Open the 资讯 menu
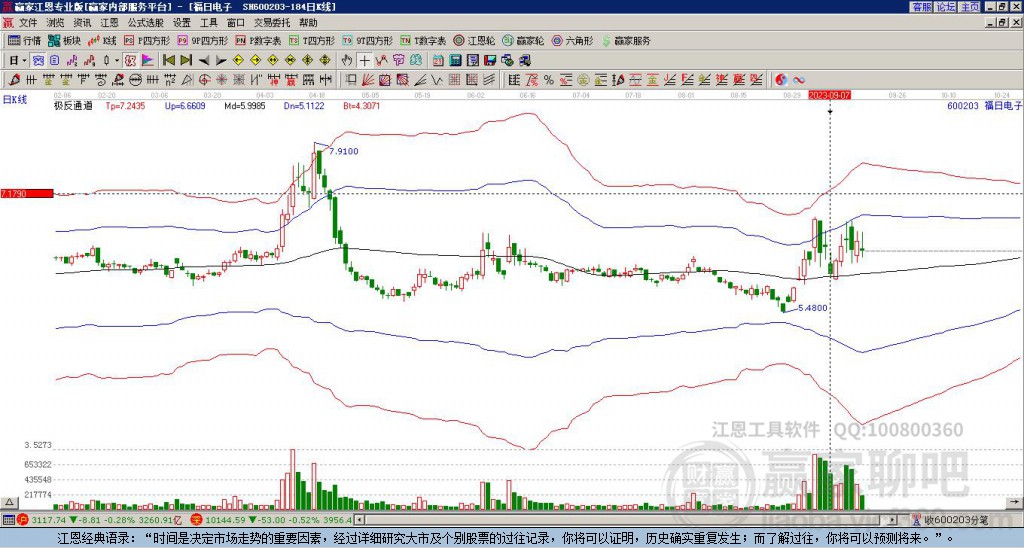Screen dimensions: 1024x548 82,23
